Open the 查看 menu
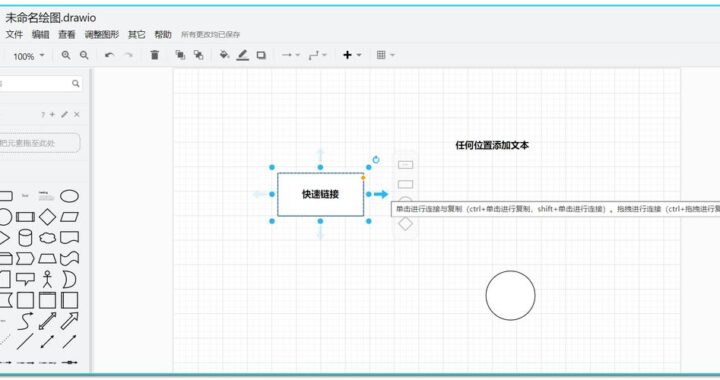Screen dimensions: 720x380 coord(67,34)
